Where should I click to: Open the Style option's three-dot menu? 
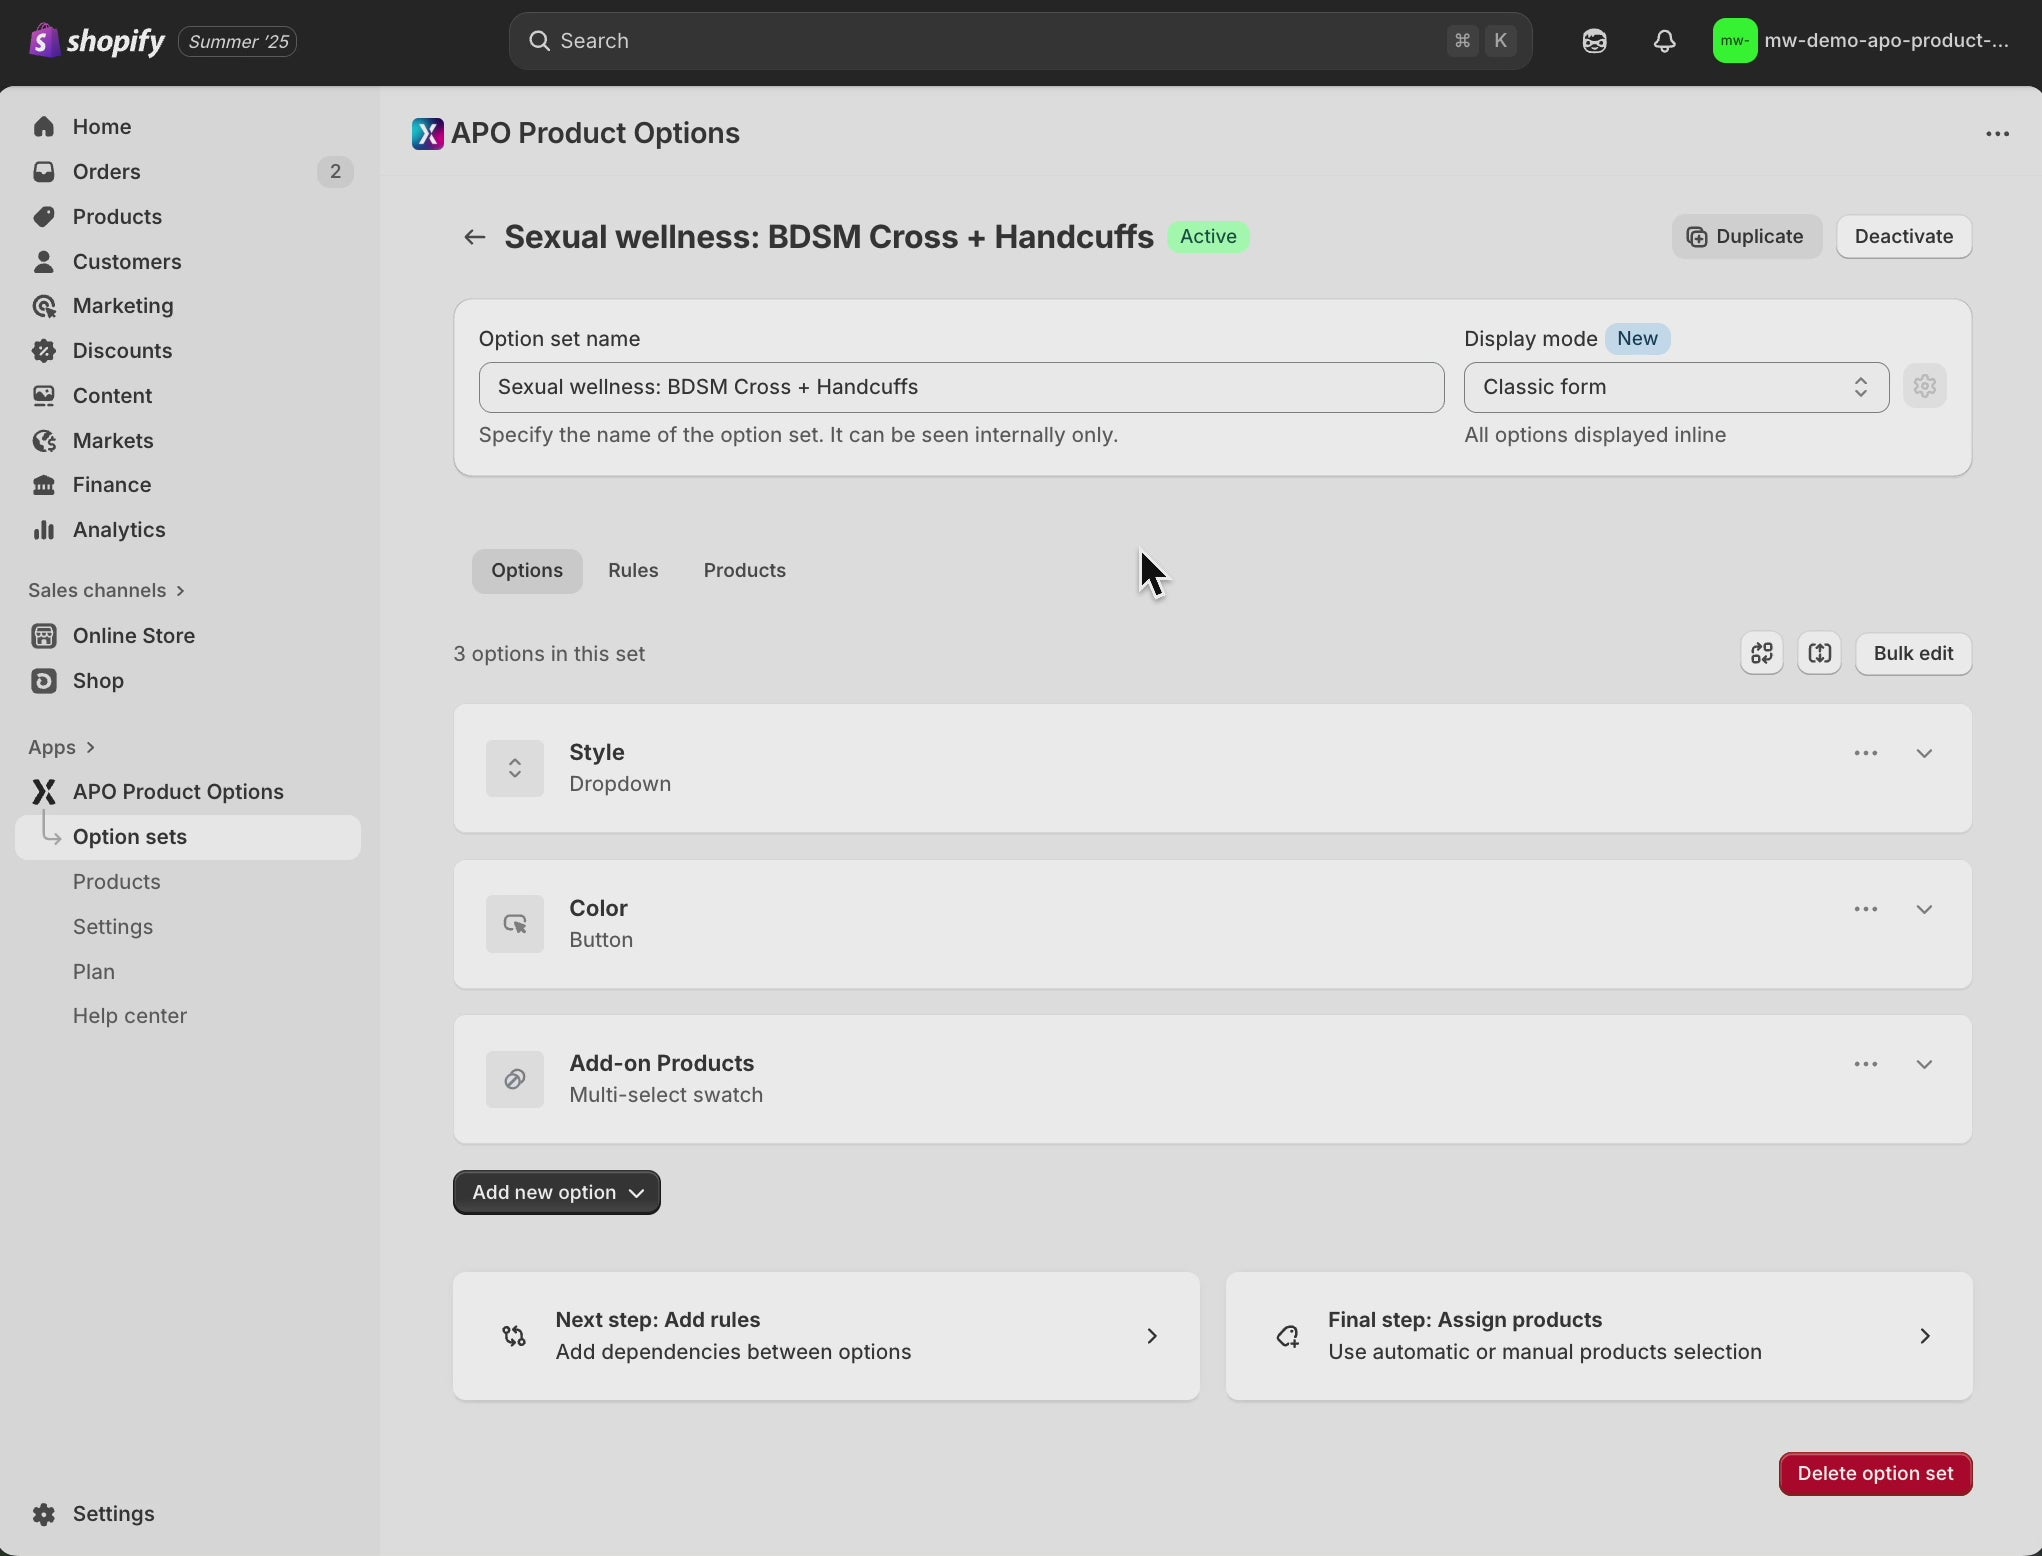[1865, 753]
